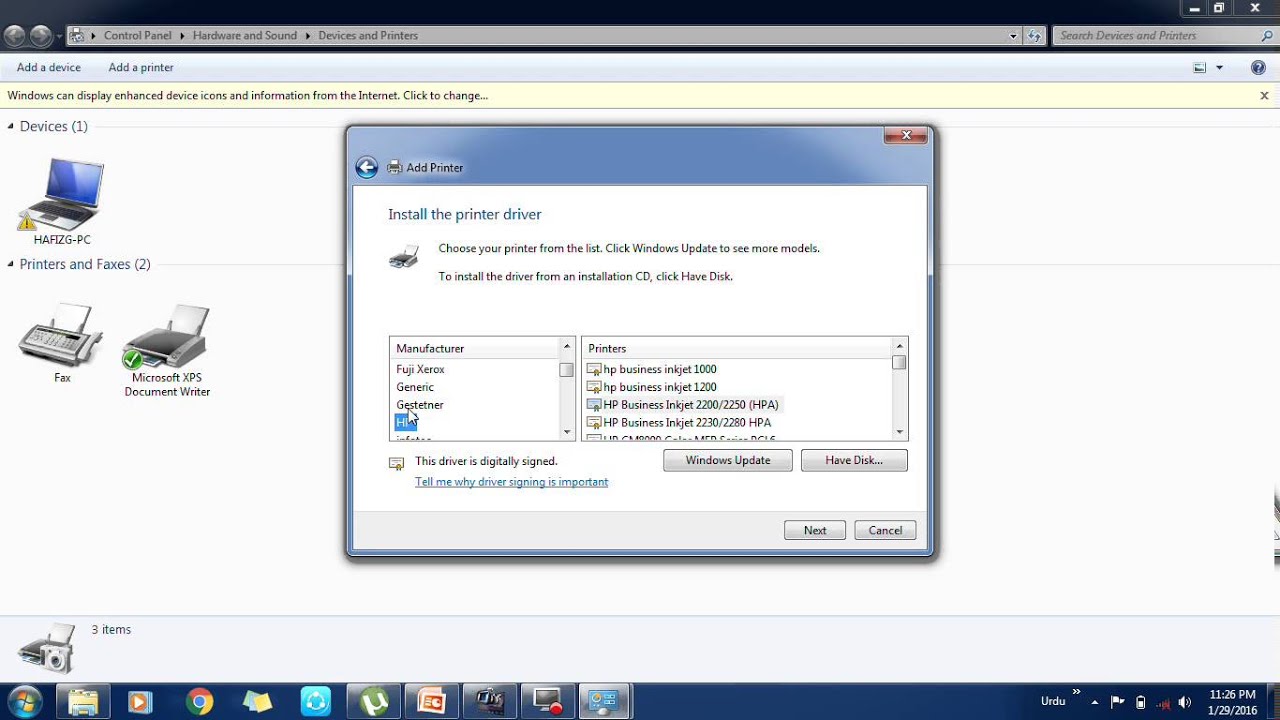
Task: Click the Action Center flag tray icon
Action: 1118,702
